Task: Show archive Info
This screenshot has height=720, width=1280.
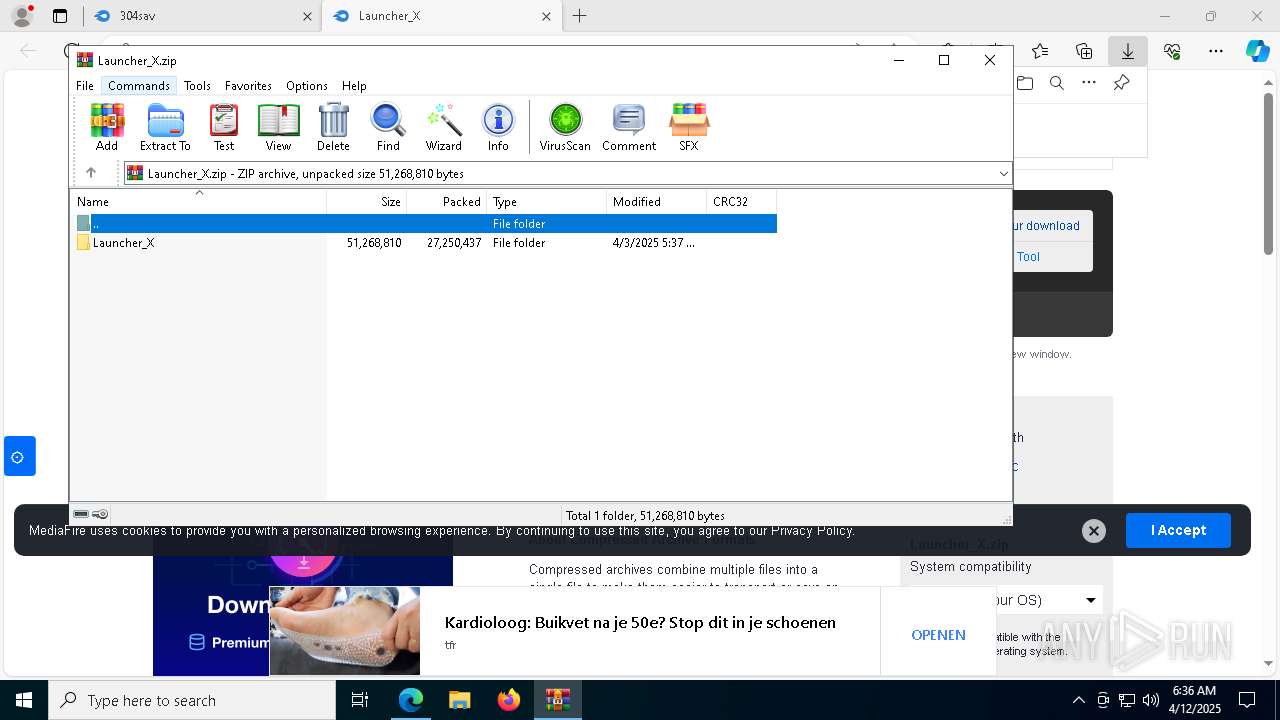Action: (498, 128)
